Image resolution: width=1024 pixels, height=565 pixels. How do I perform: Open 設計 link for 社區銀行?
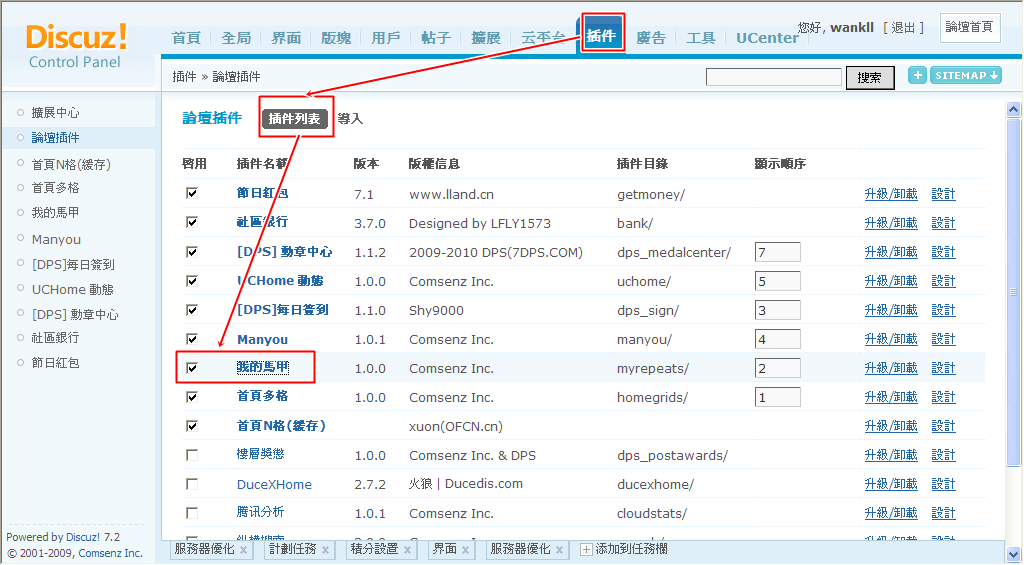coord(944,223)
